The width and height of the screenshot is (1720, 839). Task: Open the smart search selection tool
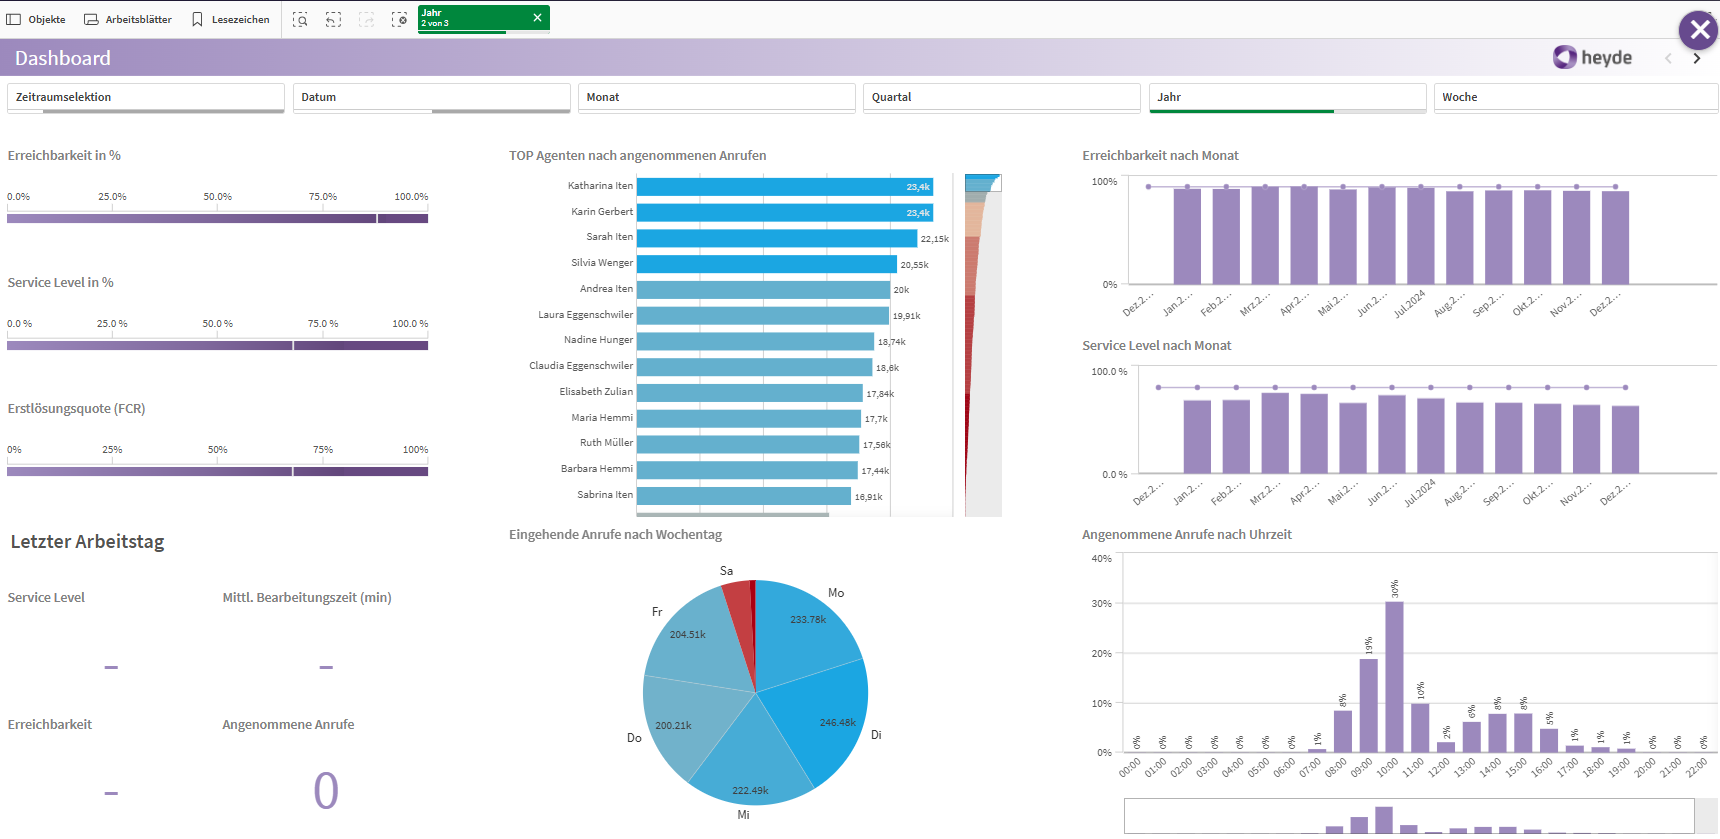tap(300, 19)
